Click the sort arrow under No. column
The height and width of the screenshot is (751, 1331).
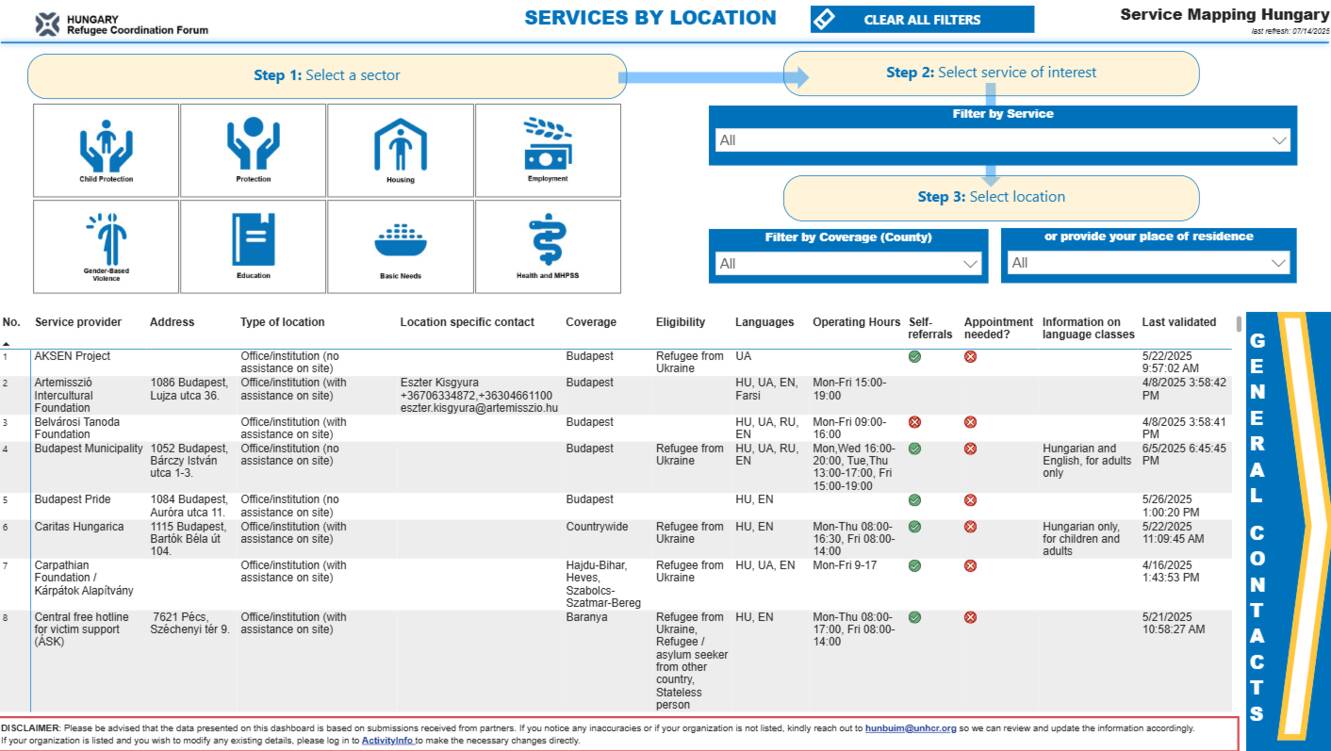coord(6,342)
